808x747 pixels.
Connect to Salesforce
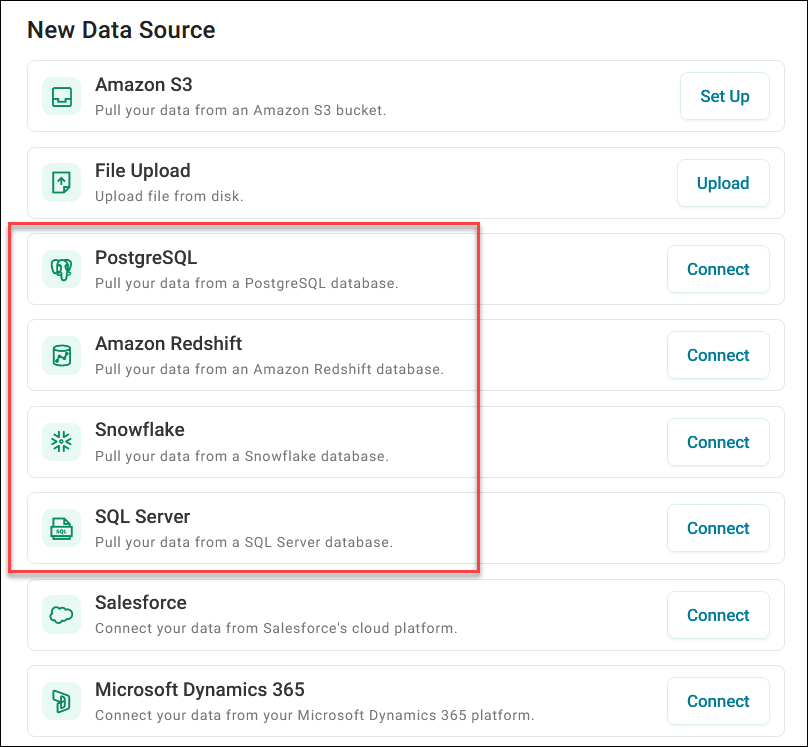(718, 615)
